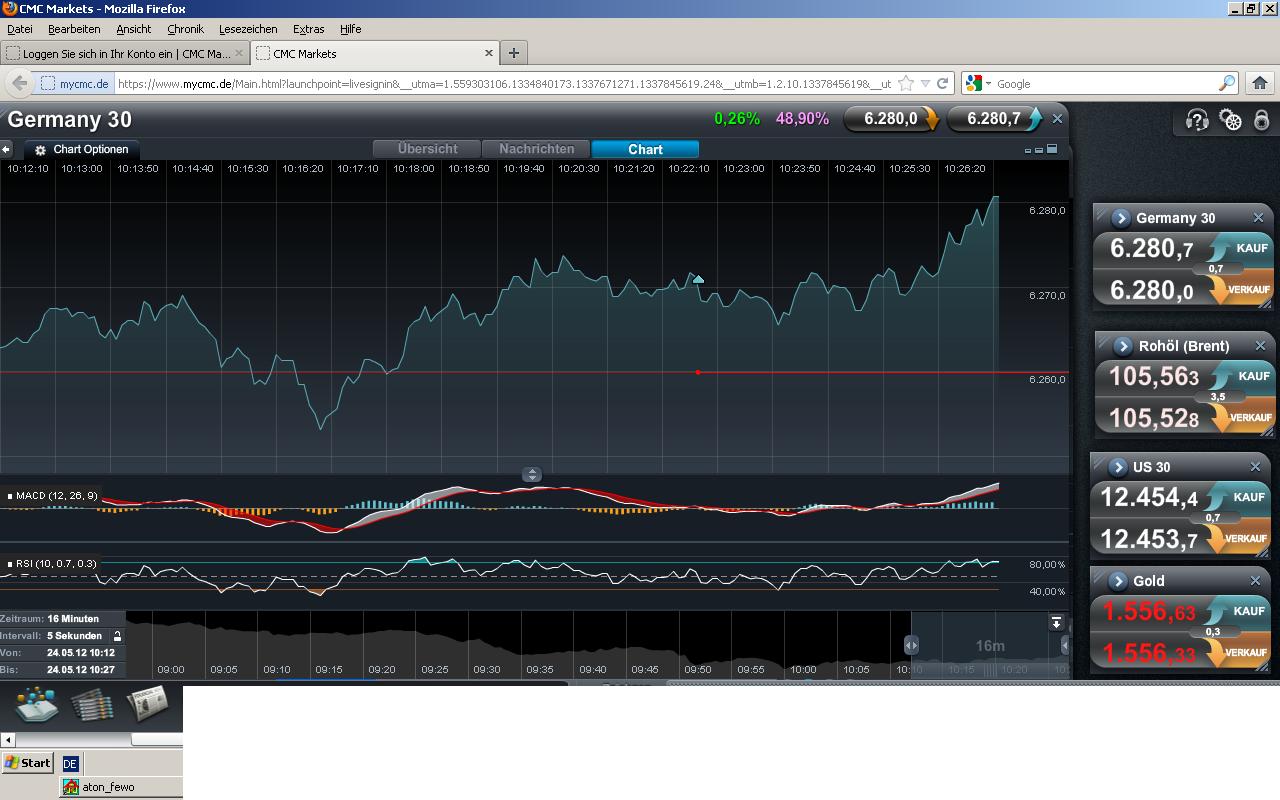Open the stacked lists icon in dock
This screenshot has width=1280, height=800.
[92, 704]
